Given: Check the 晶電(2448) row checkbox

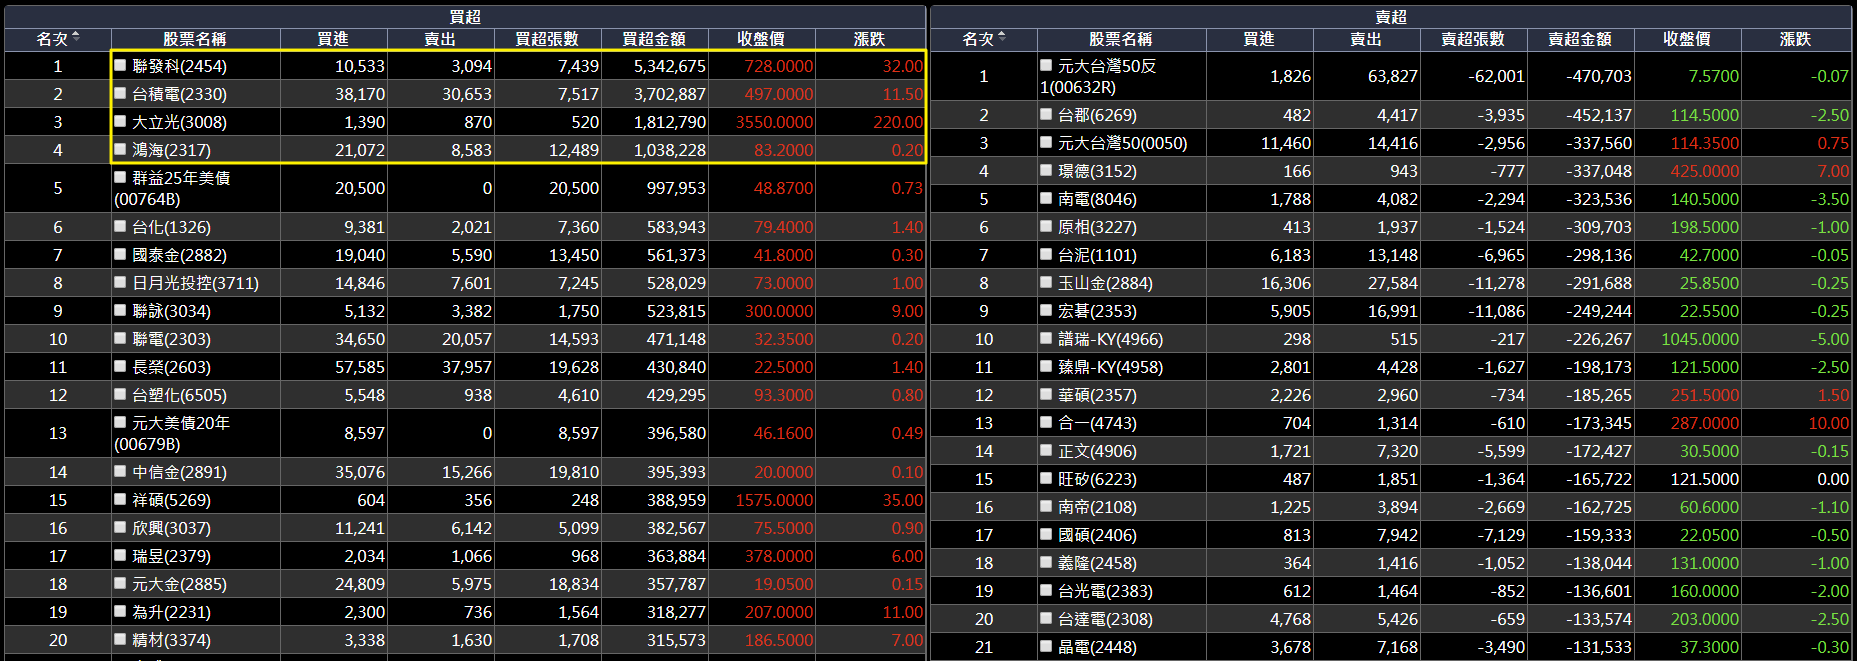Looking at the screenshot, I should click(1046, 647).
